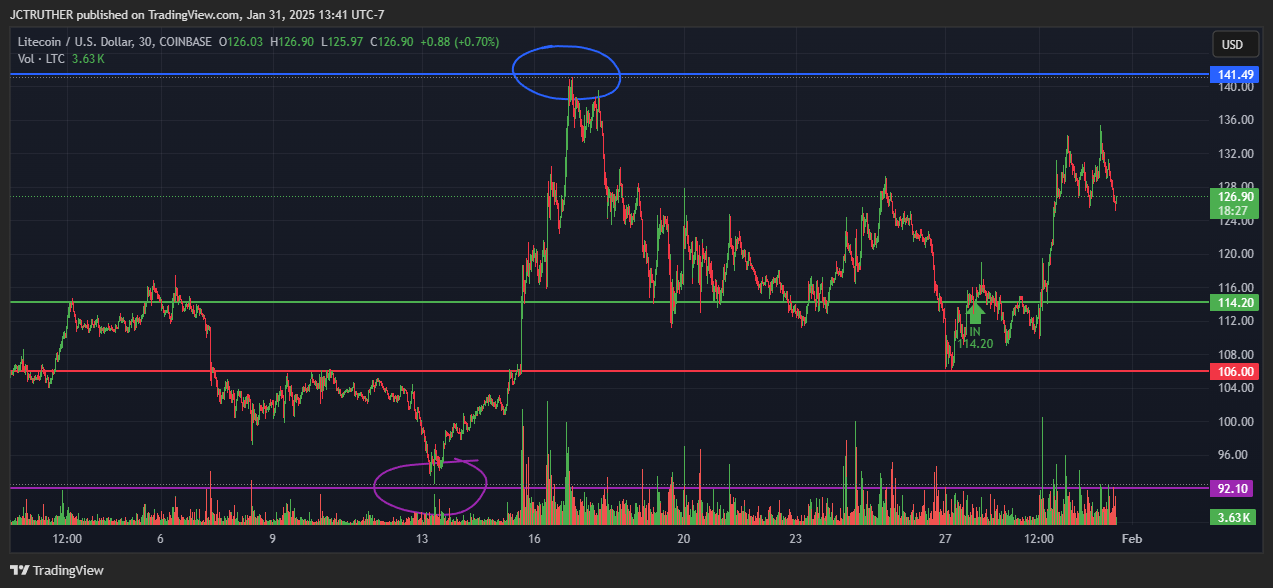Click the green 114.20 price label
Screen dimensions: 1273x588
[x=1236, y=302]
